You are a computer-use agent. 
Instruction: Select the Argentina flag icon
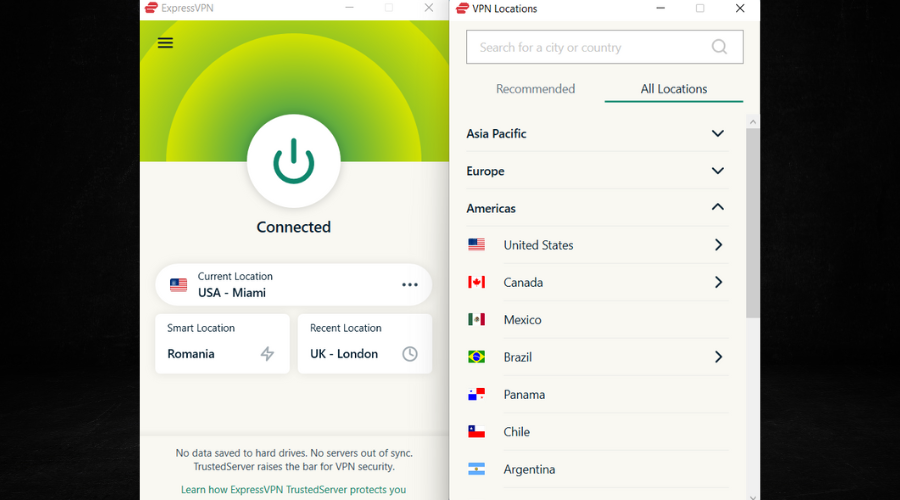pos(476,470)
